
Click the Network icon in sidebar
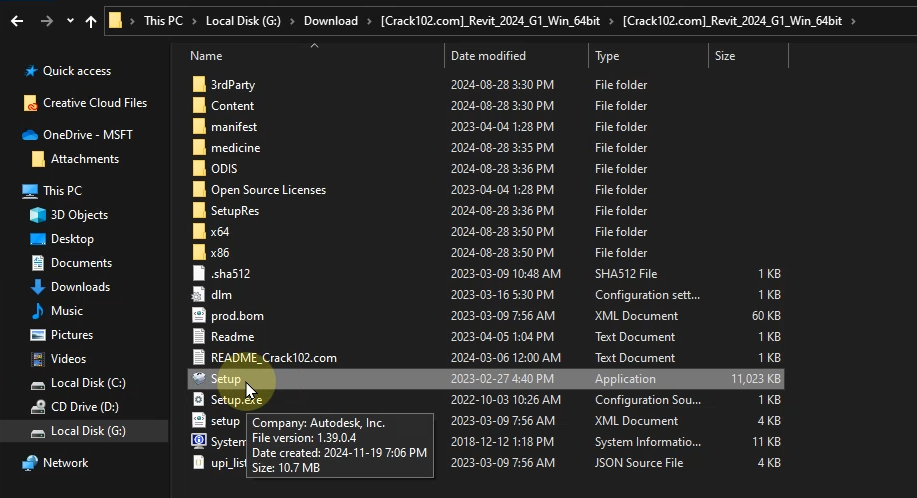(30, 463)
